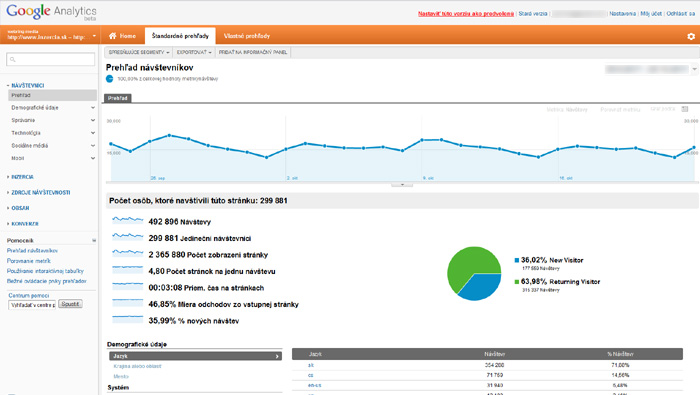This screenshot has height=395, width=700.
Task: Select the Jazyk demographic row
Action: (x=196, y=356)
